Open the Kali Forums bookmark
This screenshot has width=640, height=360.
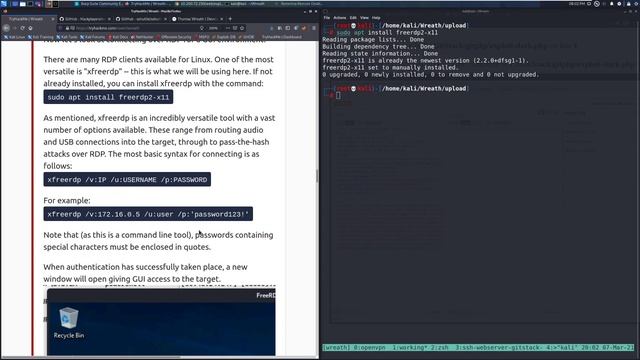(x=93, y=37)
